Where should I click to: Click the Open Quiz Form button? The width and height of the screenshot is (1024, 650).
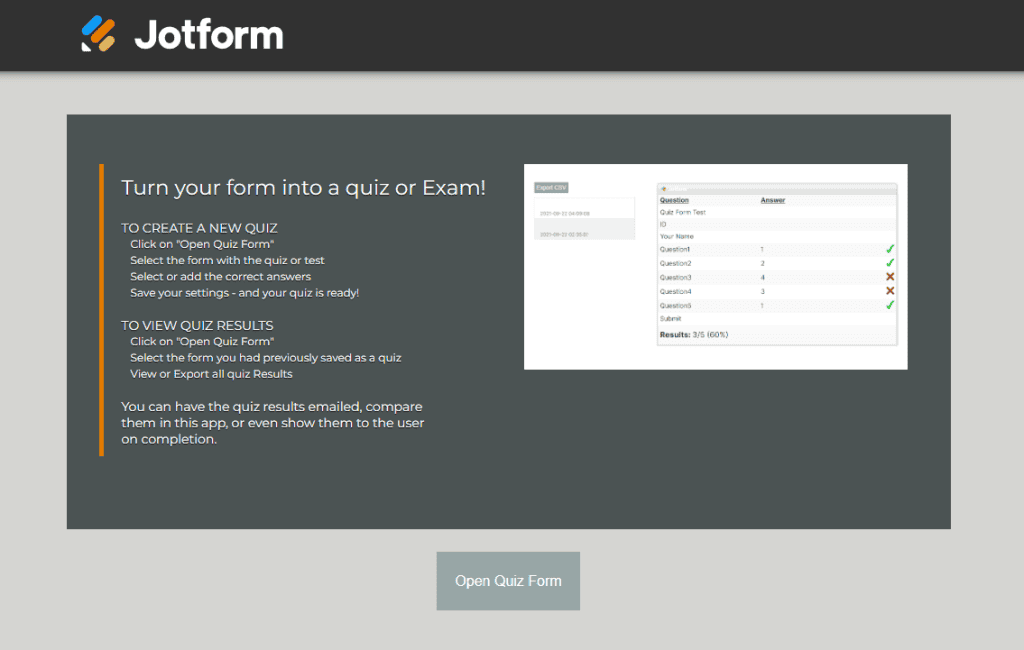508,581
